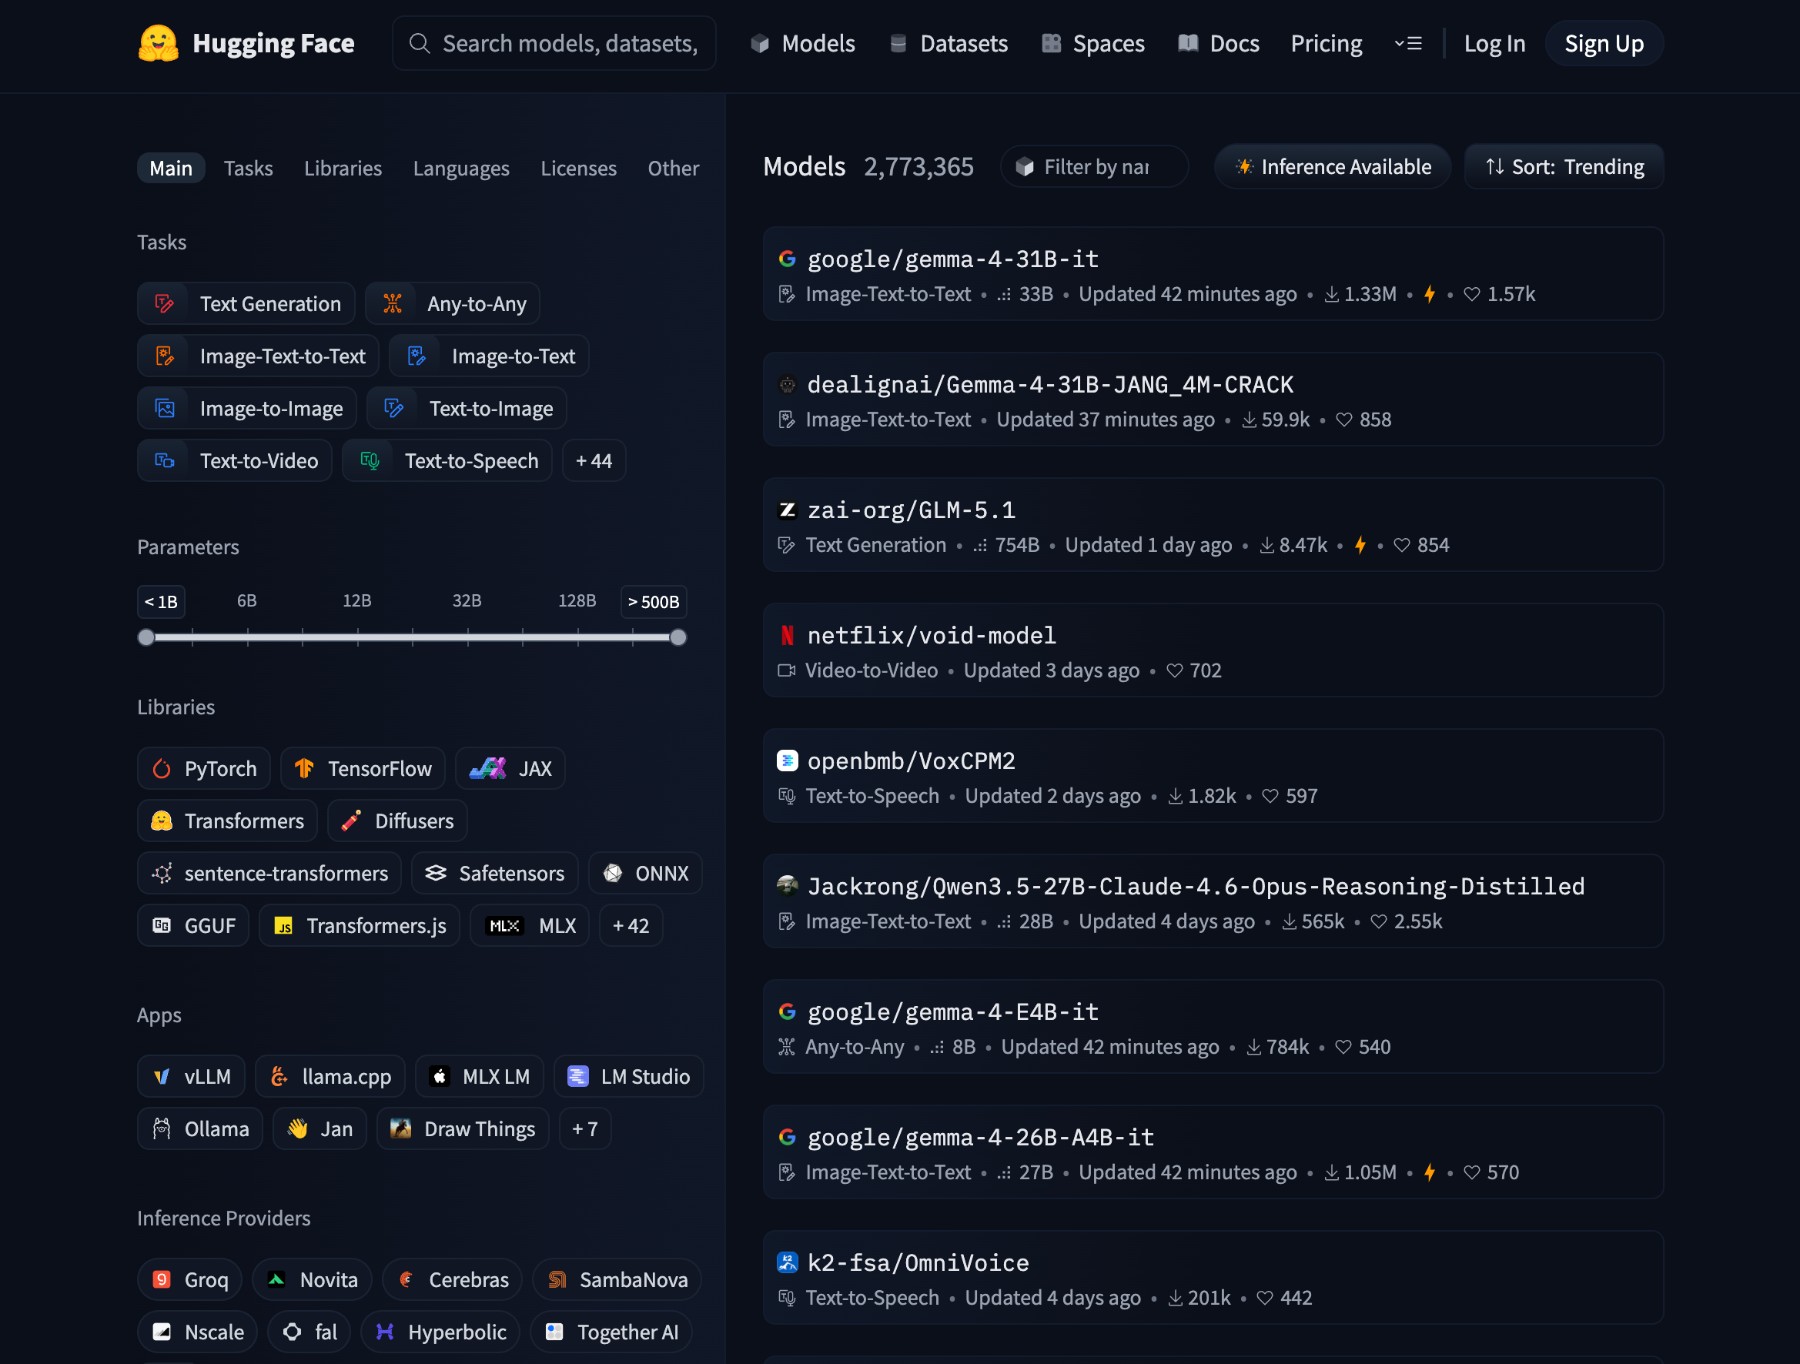
Task: Open the Datasets navigation item
Action: [x=949, y=44]
